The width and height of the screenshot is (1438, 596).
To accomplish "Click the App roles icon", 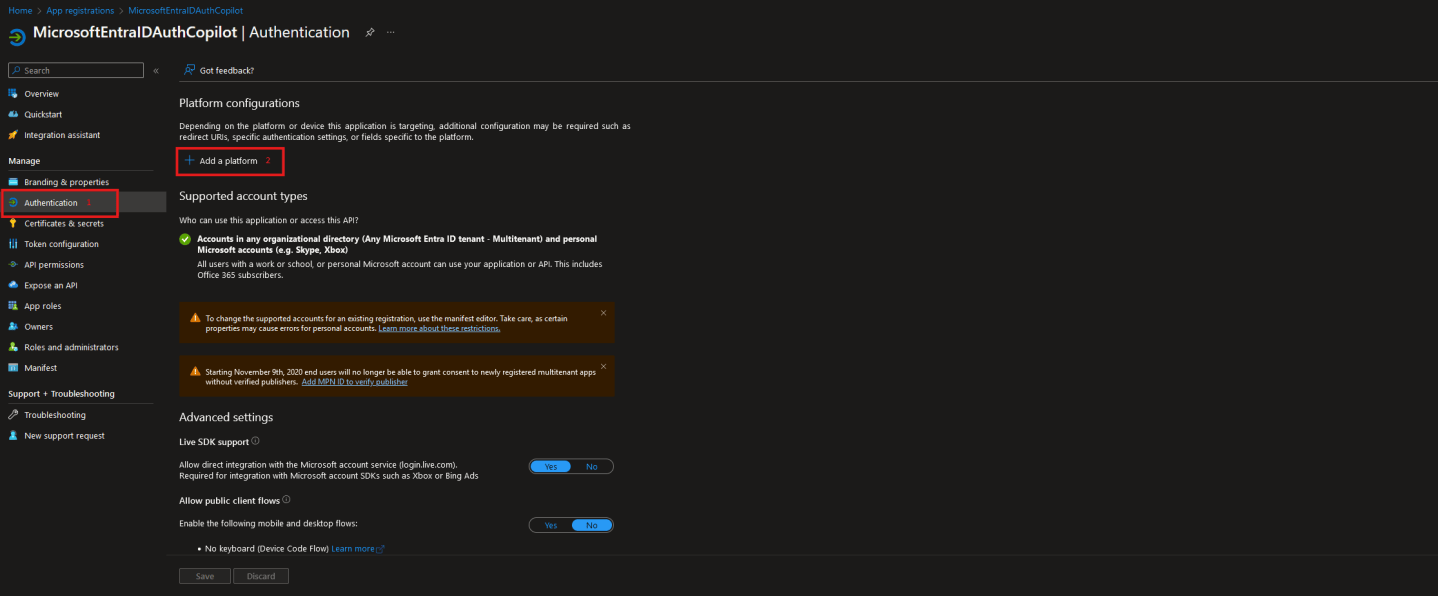I will (13, 306).
